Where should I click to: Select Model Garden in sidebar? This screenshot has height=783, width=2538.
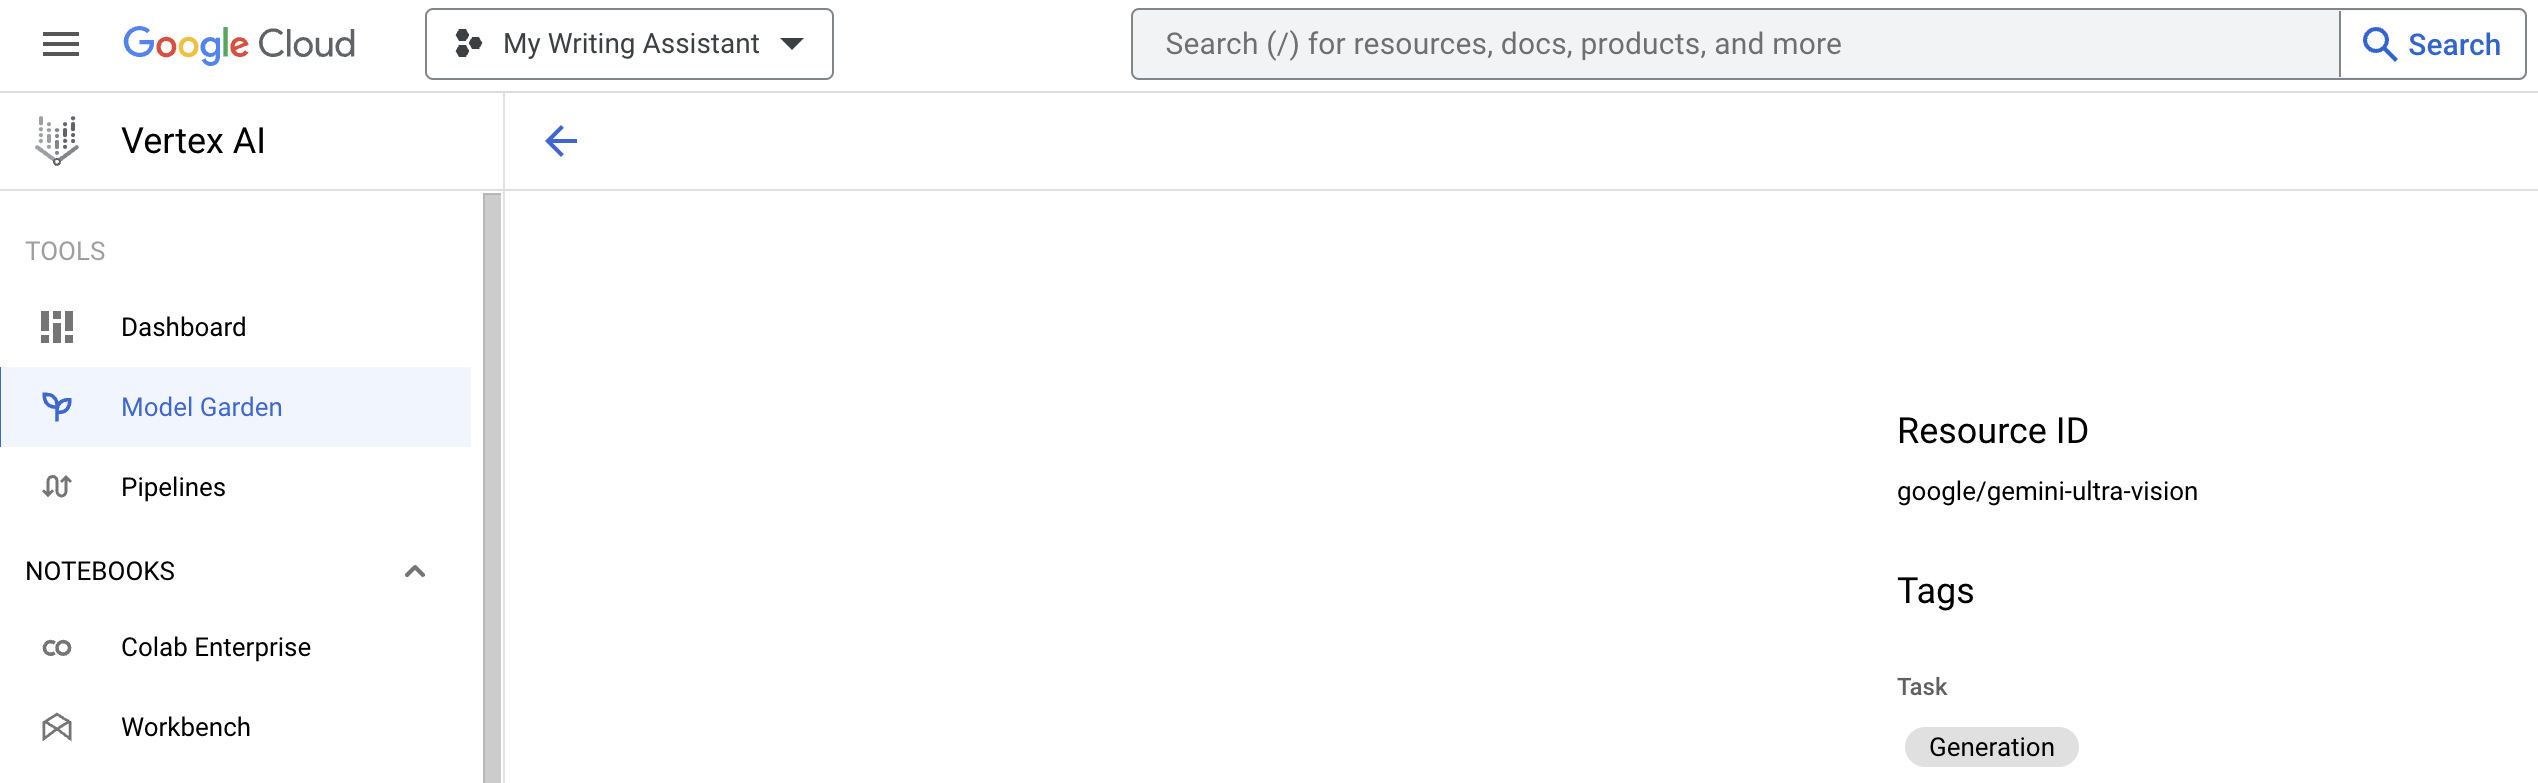click(201, 407)
